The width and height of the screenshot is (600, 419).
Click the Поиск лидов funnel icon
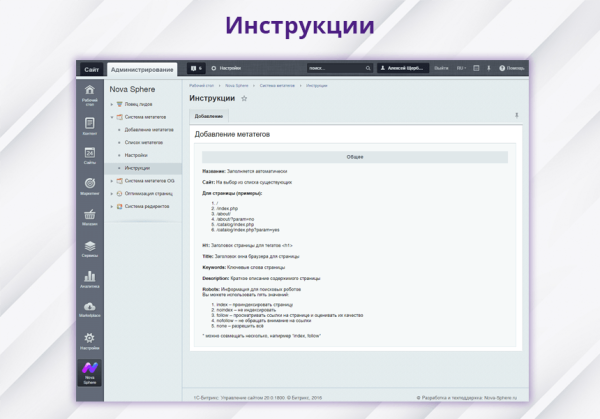pos(119,104)
